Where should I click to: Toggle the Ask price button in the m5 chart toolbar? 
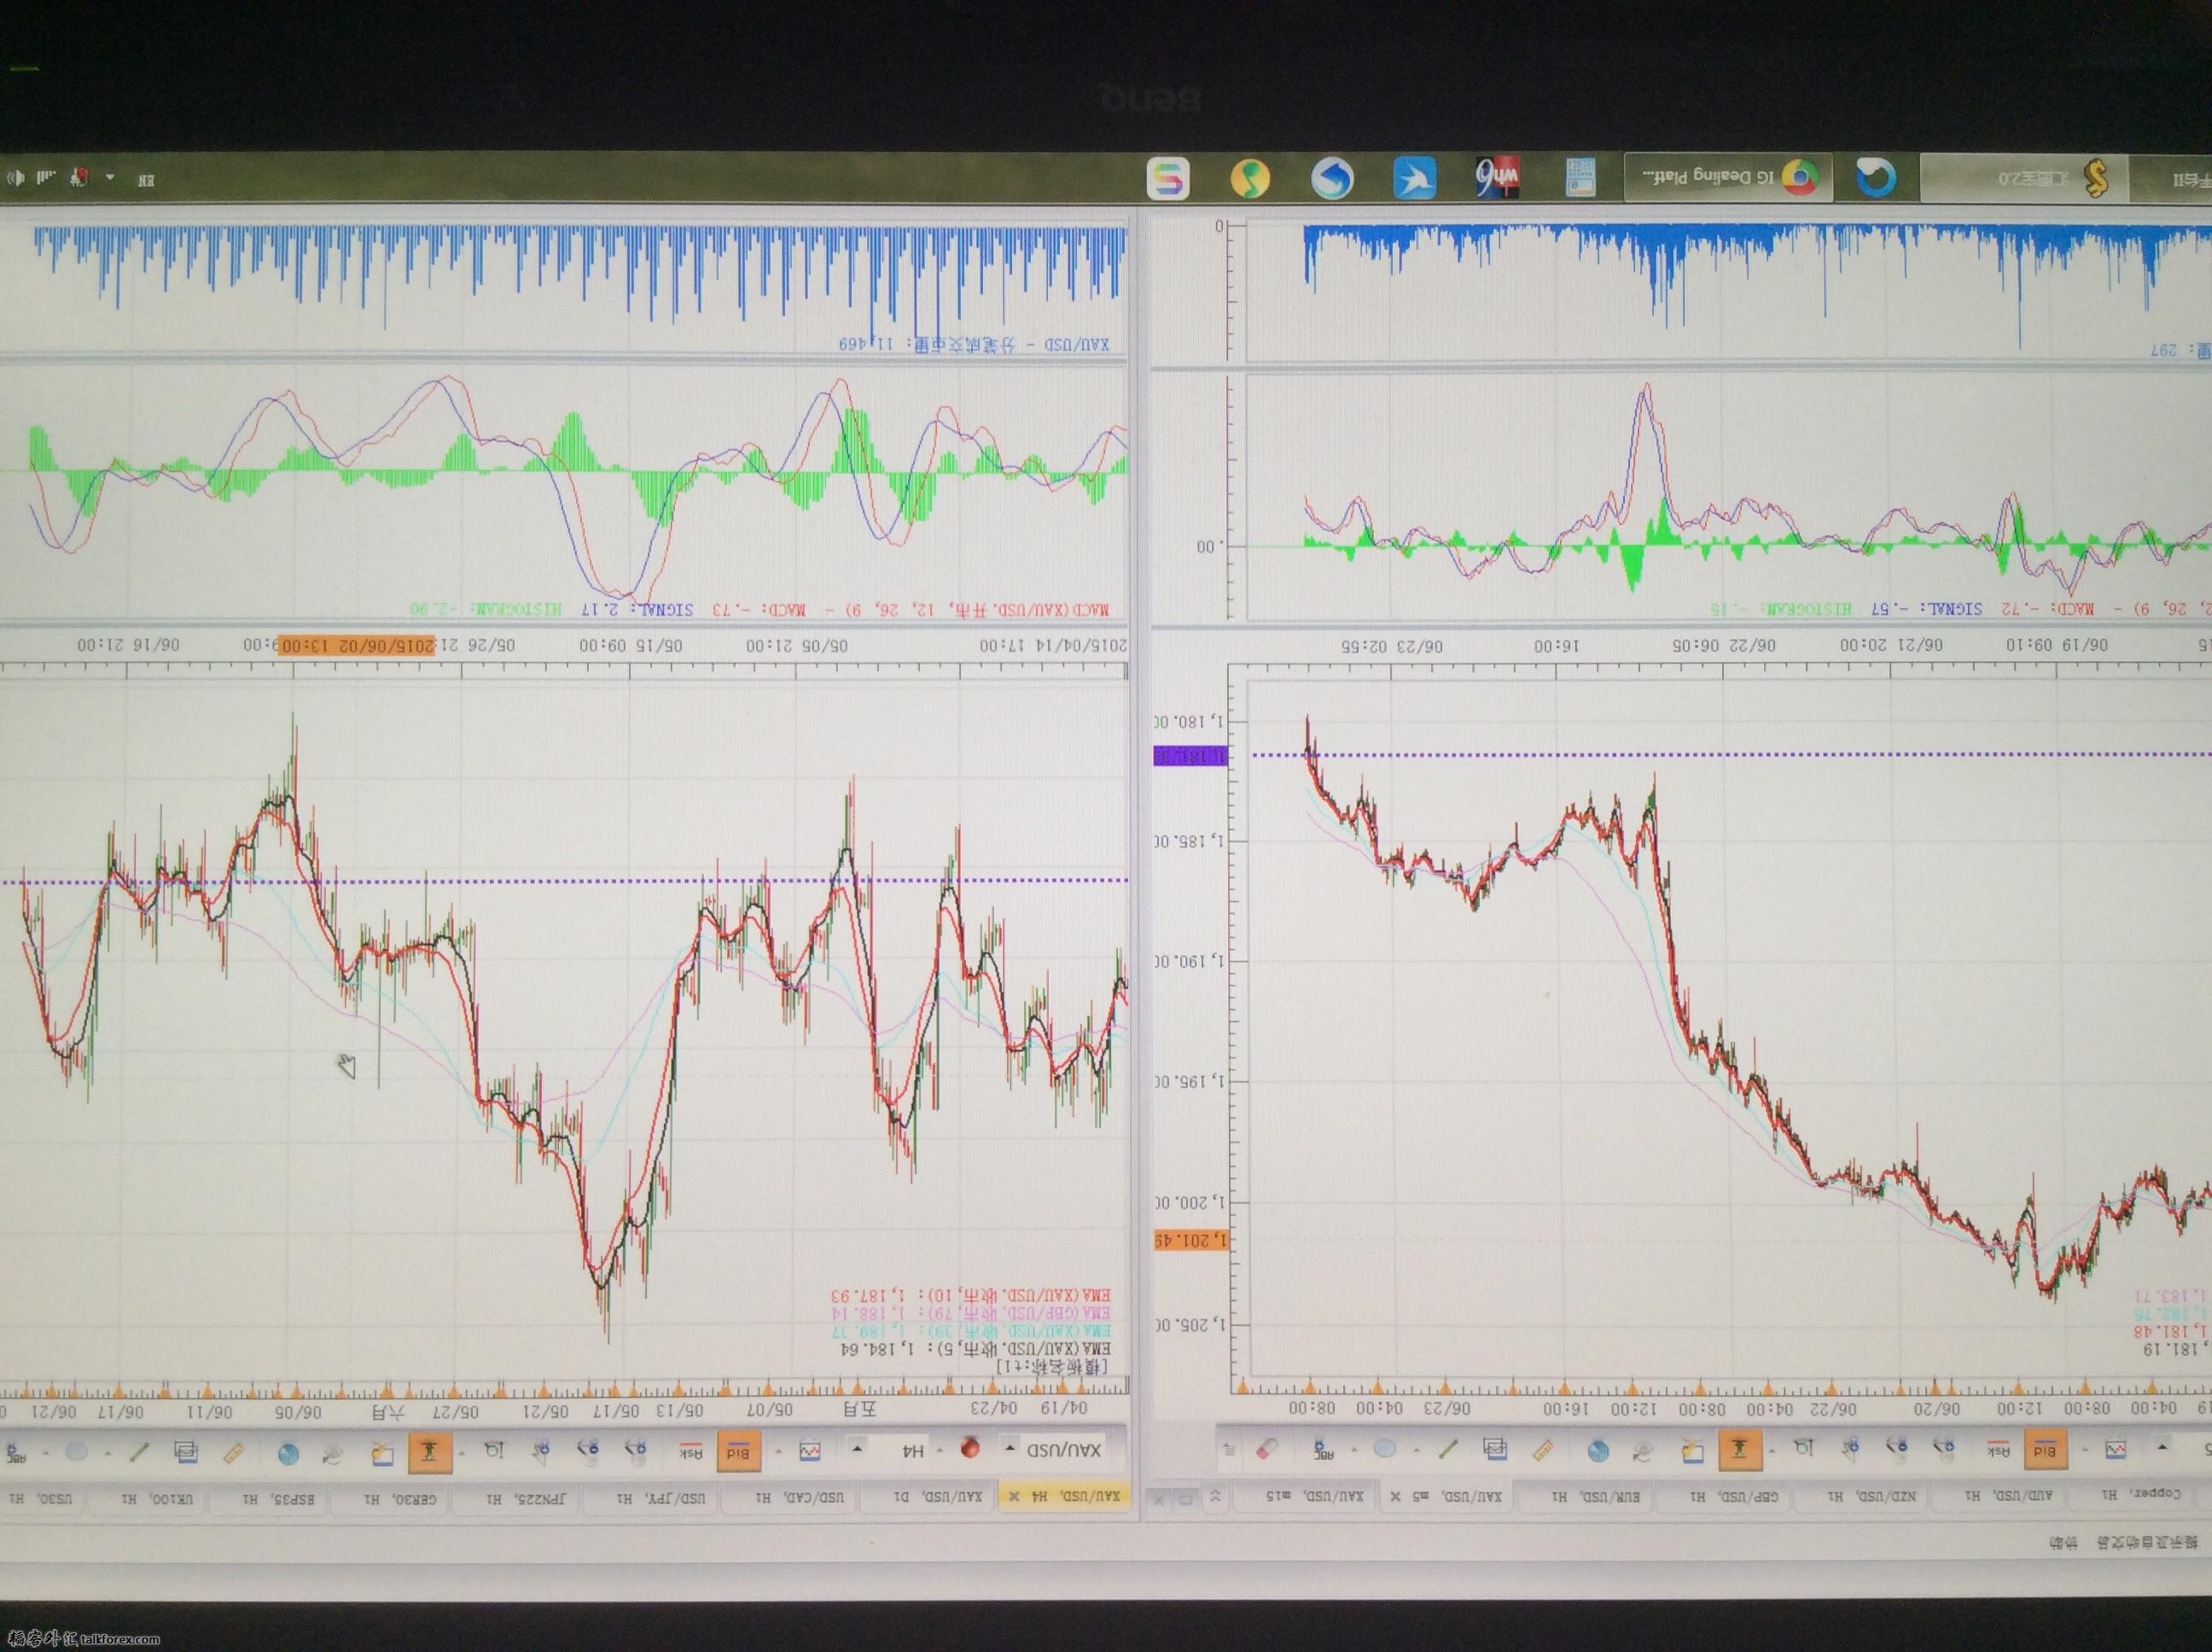[x=1998, y=1451]
